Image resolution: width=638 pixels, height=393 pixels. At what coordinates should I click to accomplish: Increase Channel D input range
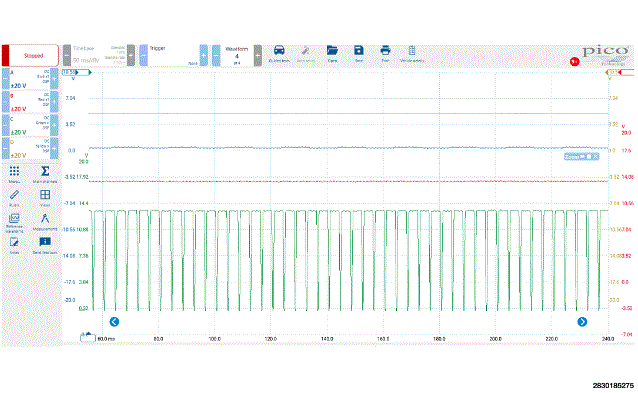pos(54,148)
